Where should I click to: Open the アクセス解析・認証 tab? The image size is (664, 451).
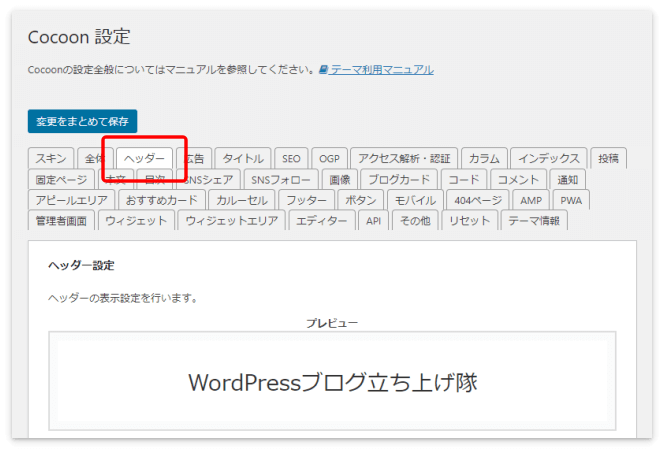click(x=404, y=158)
